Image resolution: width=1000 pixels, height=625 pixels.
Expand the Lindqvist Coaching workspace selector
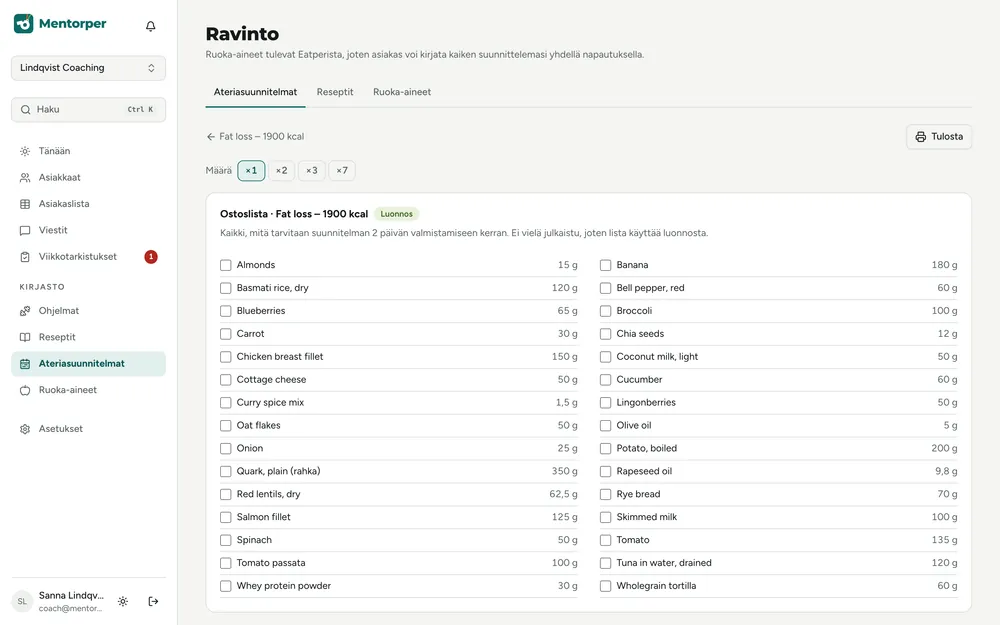[89, 68]
